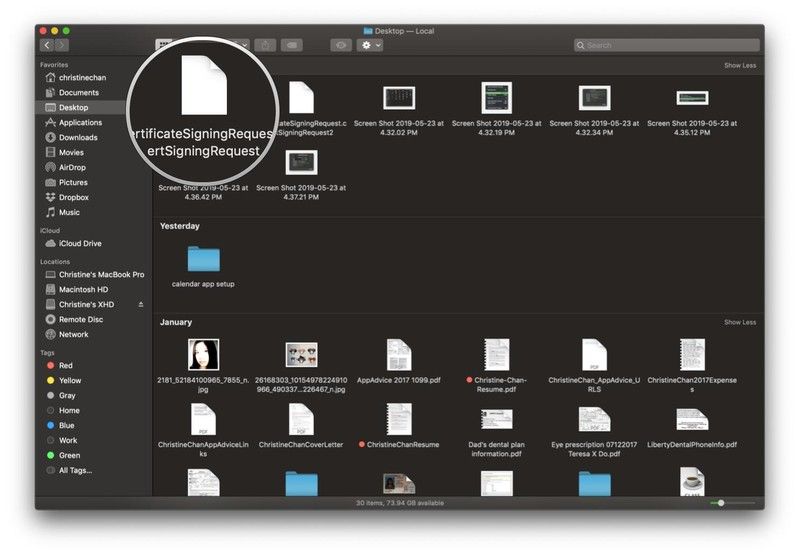
Task: Click the Yesterday section header
Action: click(x=180, y=226)
